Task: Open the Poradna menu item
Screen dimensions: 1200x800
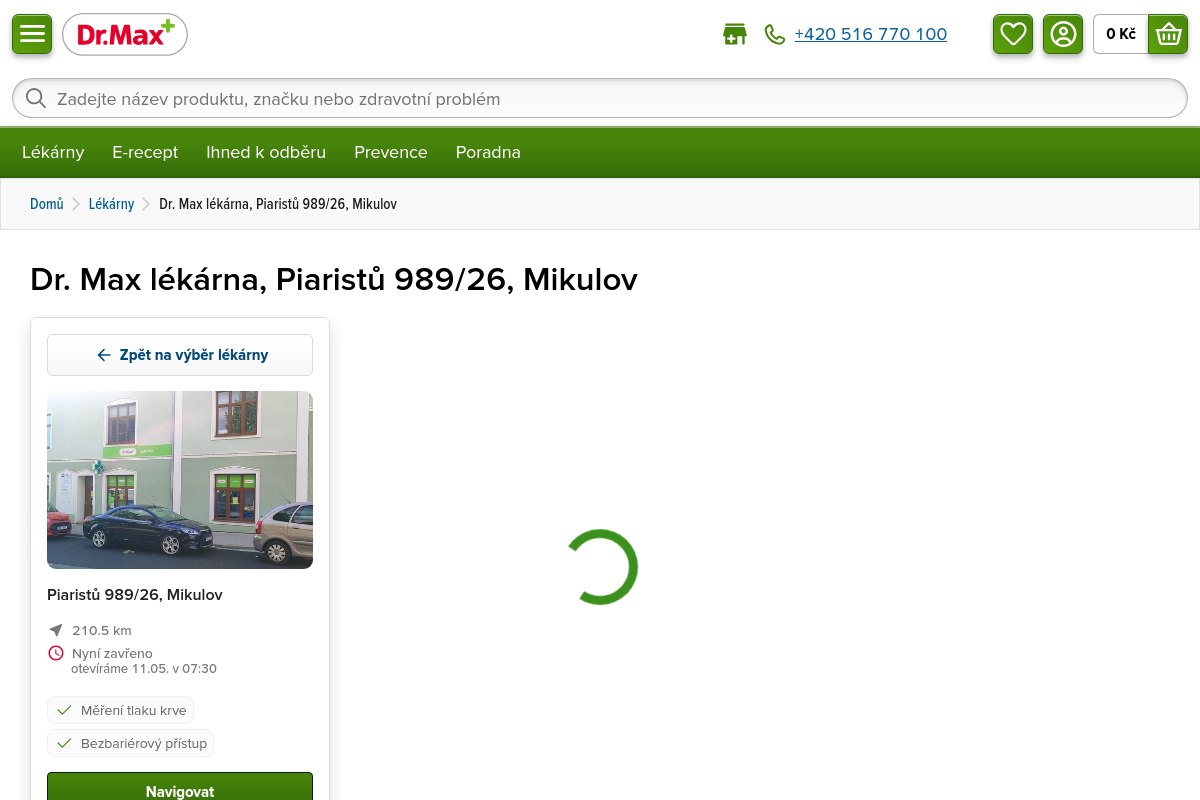Action: pyautogui.click(x=488, y=152)
